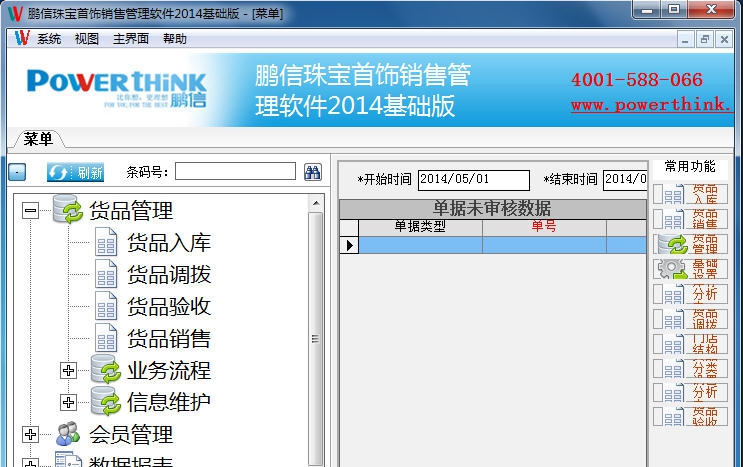Switch to the 菜单 tab

(38, 139)
